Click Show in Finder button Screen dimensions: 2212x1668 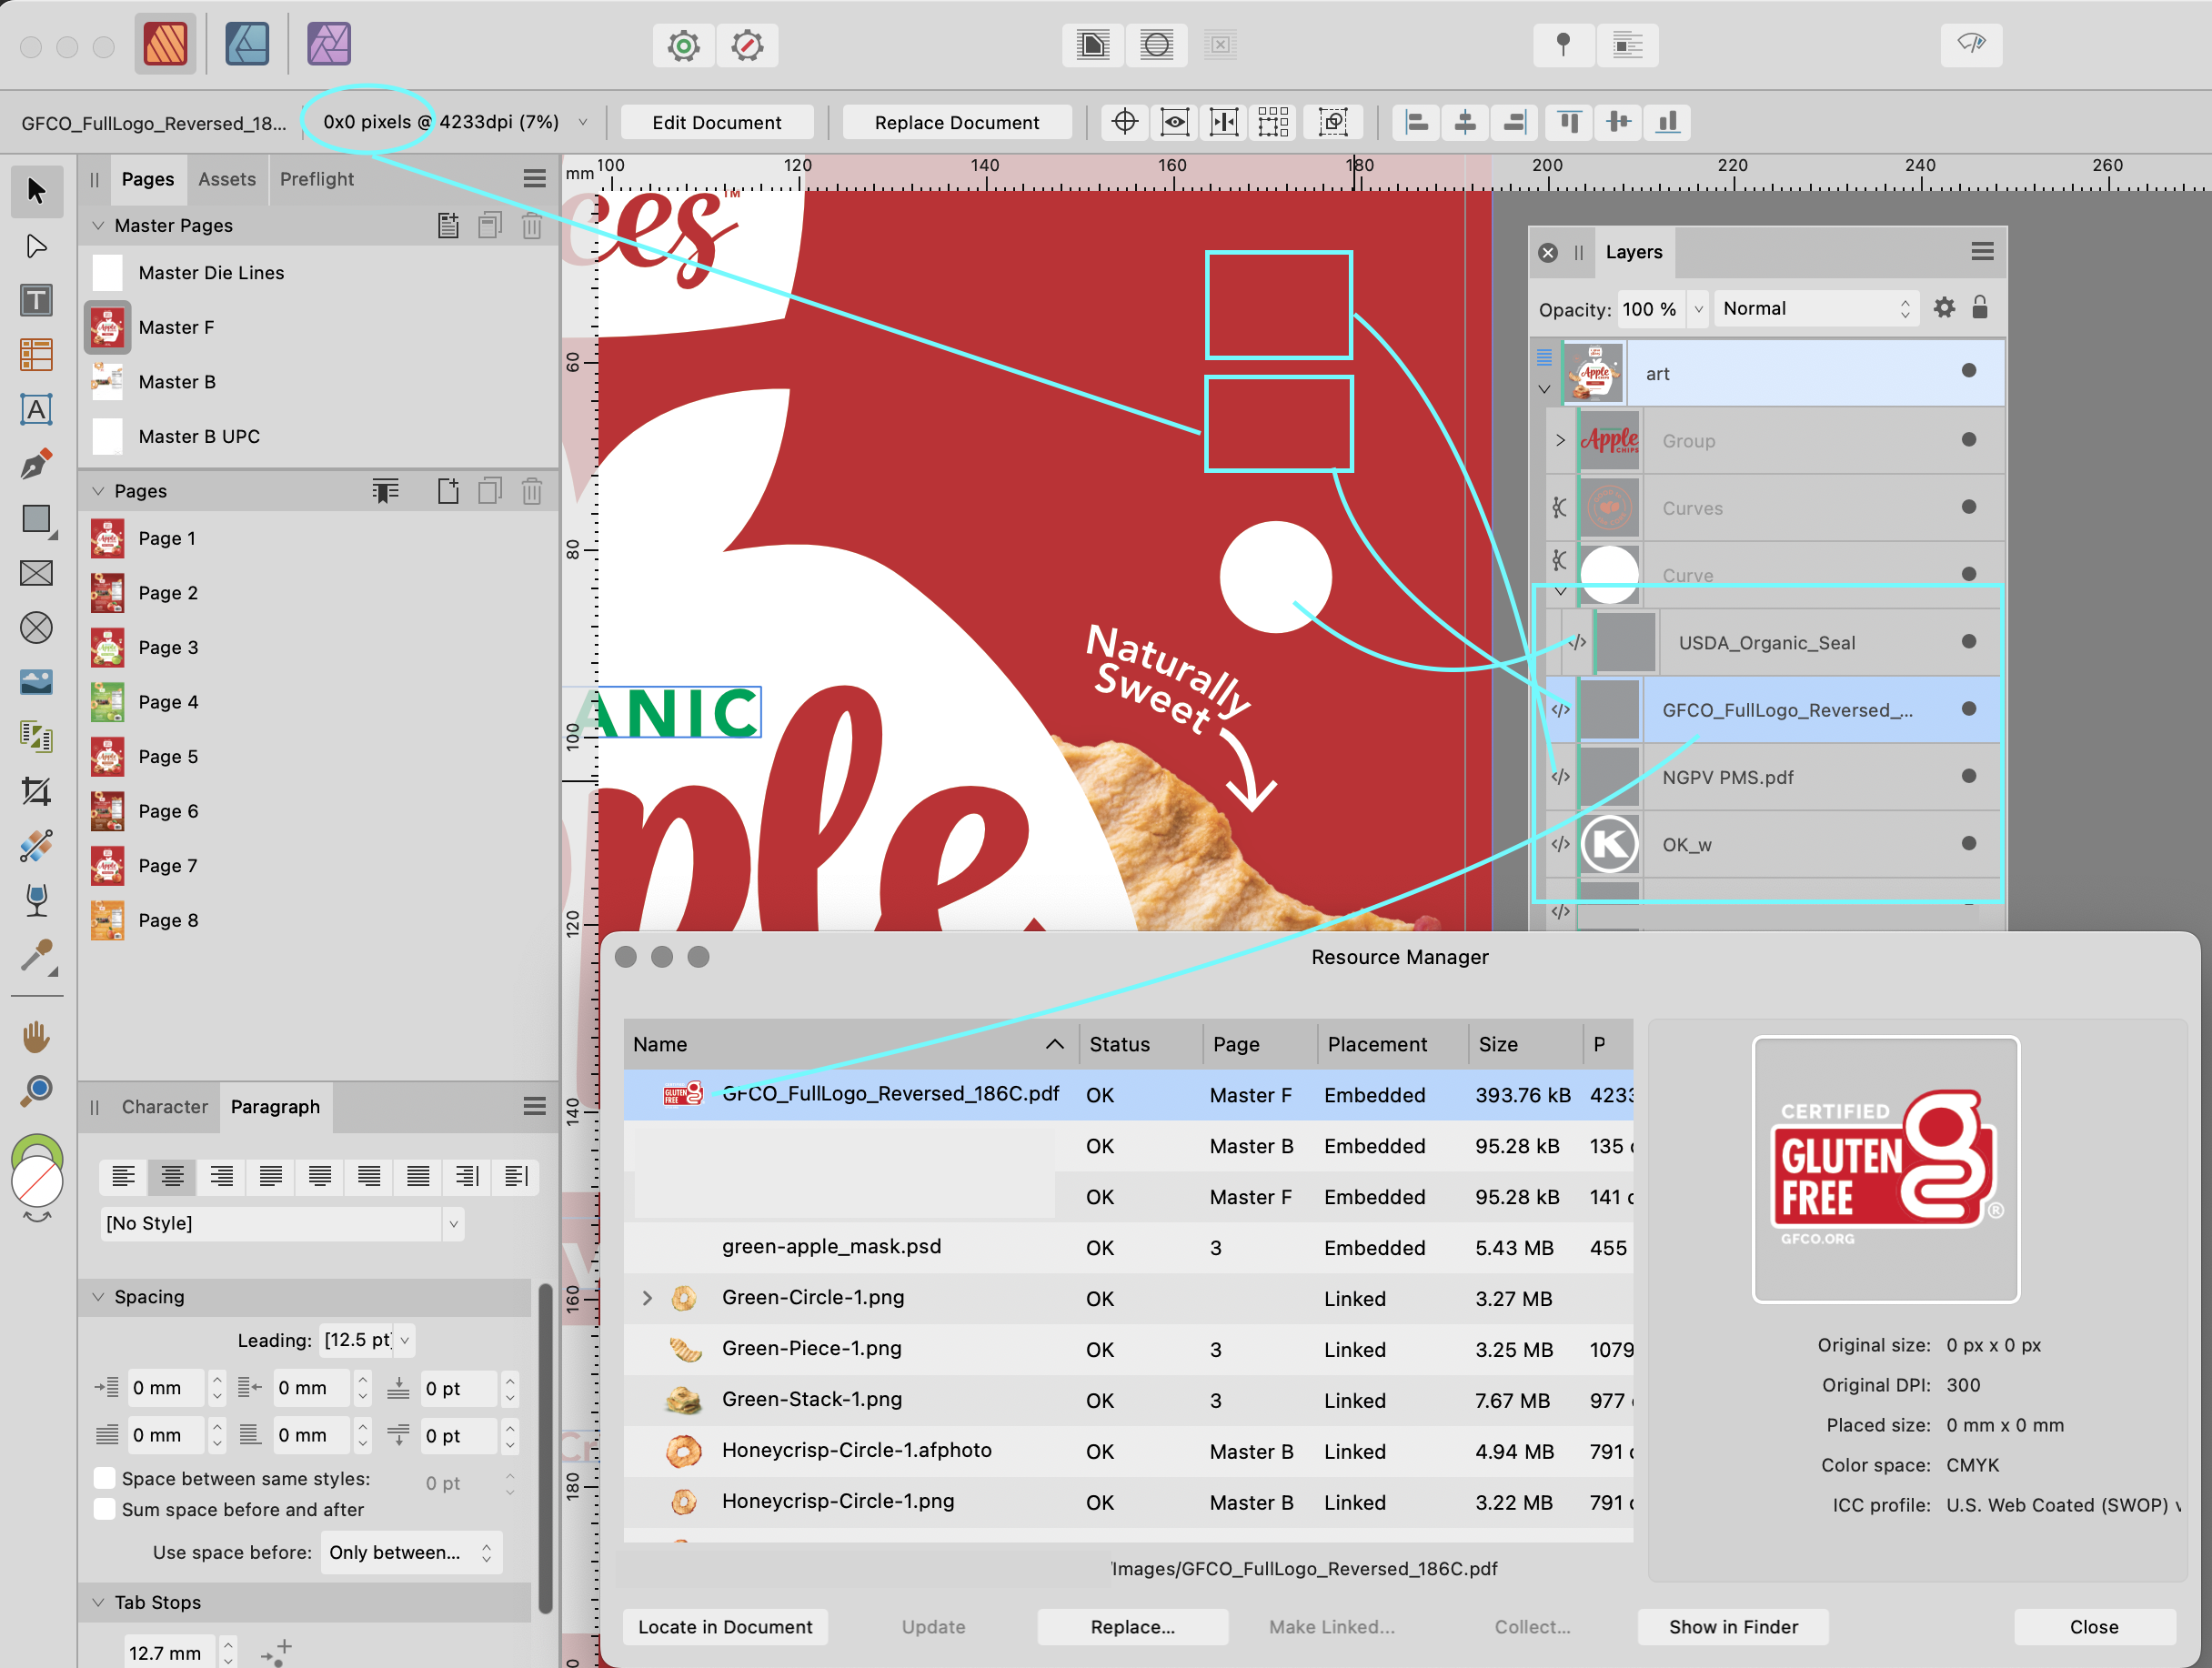1732,1626
